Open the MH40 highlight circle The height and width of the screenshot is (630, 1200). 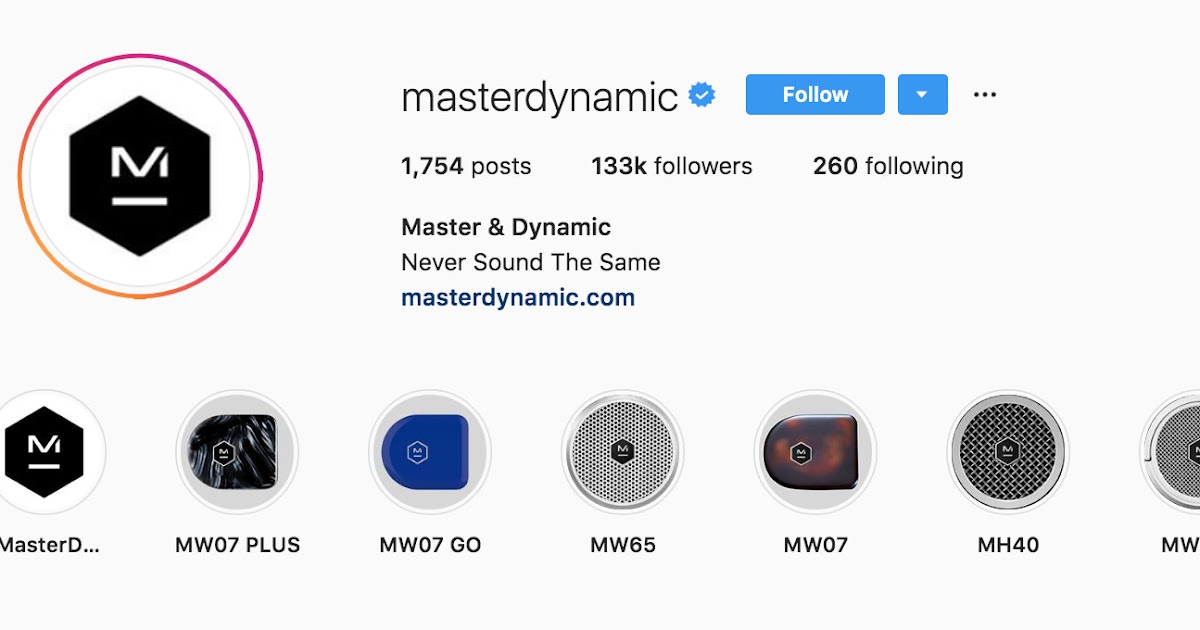point(1008,451)
